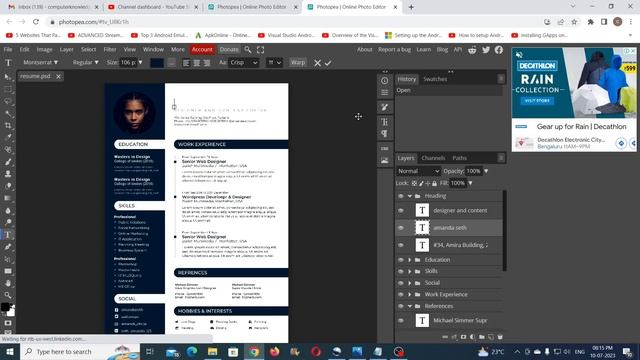Cancel text edit with X icon
The width and height of the screenshot is (640, 360).
pos(317,63)
